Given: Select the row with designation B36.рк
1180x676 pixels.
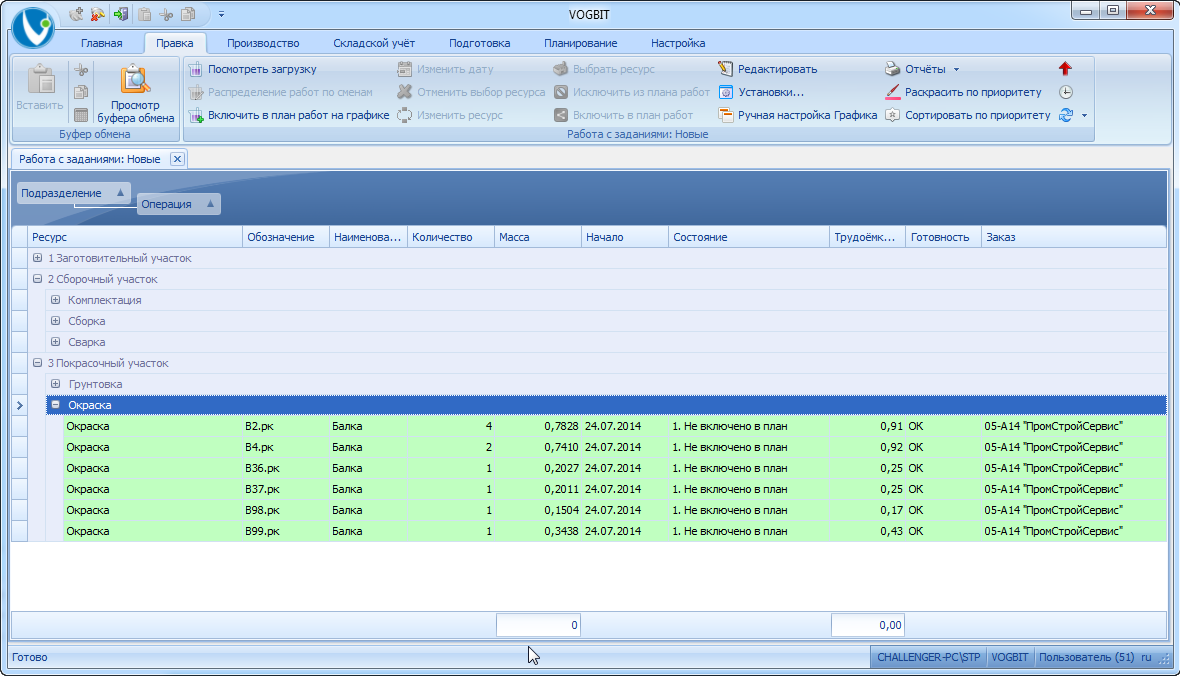Looking at the screenshot, I should tap(615, 468).
